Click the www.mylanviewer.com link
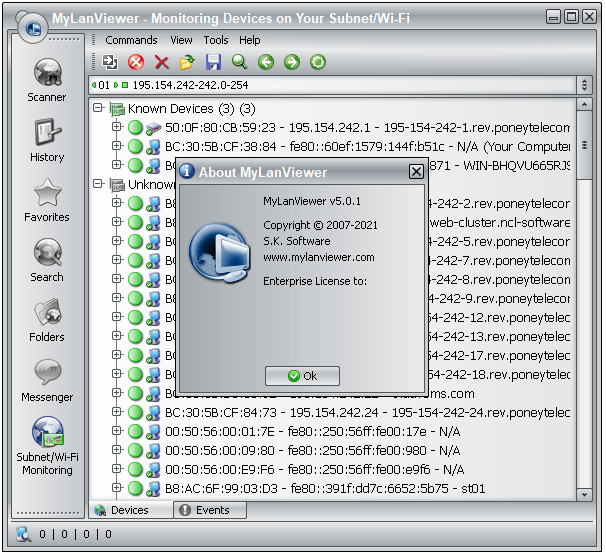The image size is (606, 553). pos(319,257)
